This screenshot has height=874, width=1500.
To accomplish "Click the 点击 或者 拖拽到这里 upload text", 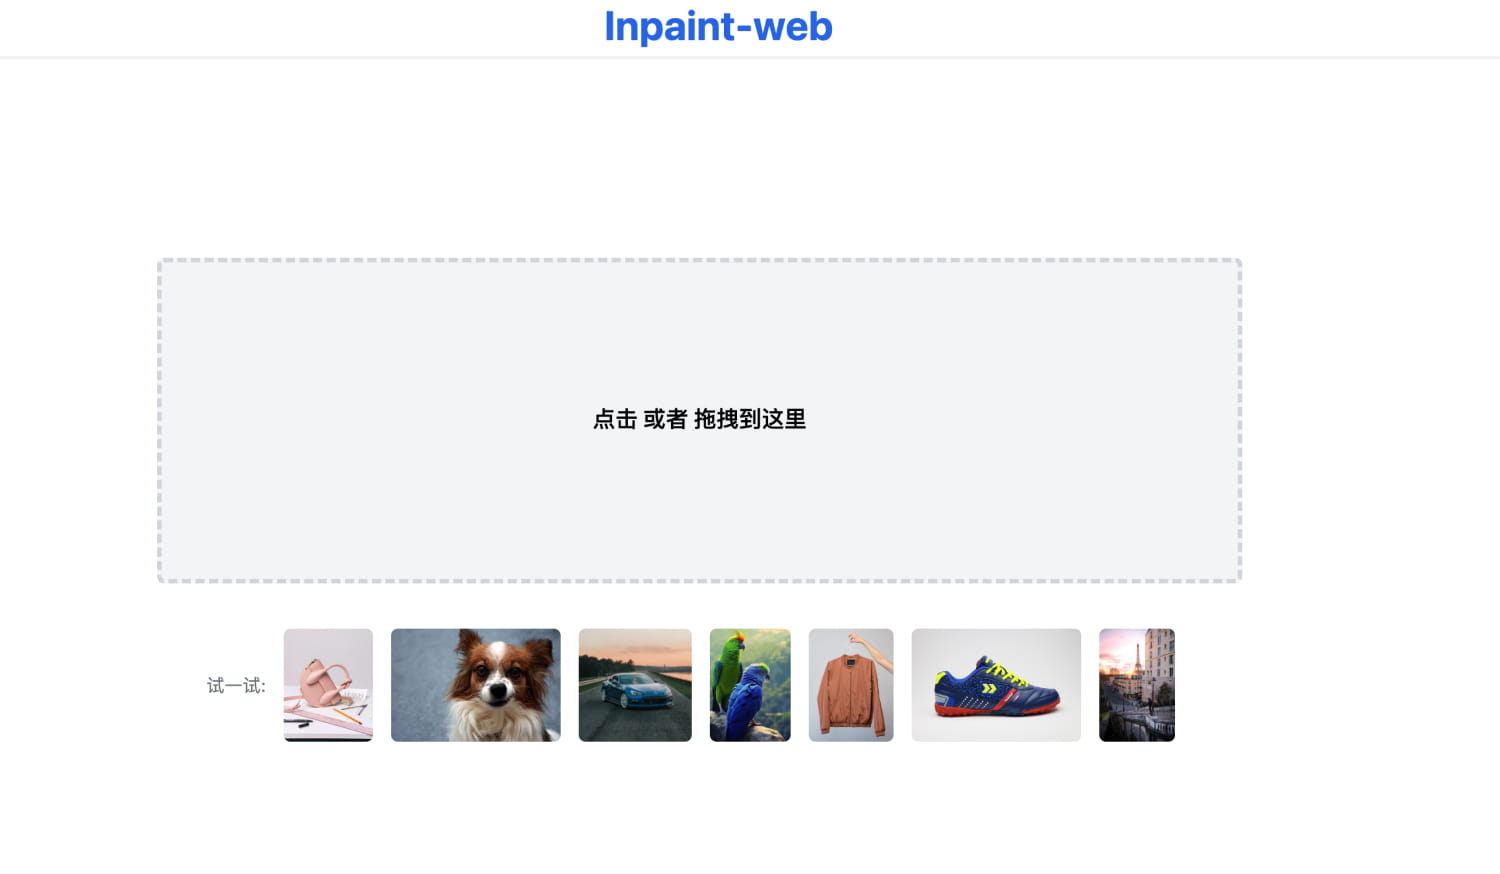I will (x=700, y=419).
